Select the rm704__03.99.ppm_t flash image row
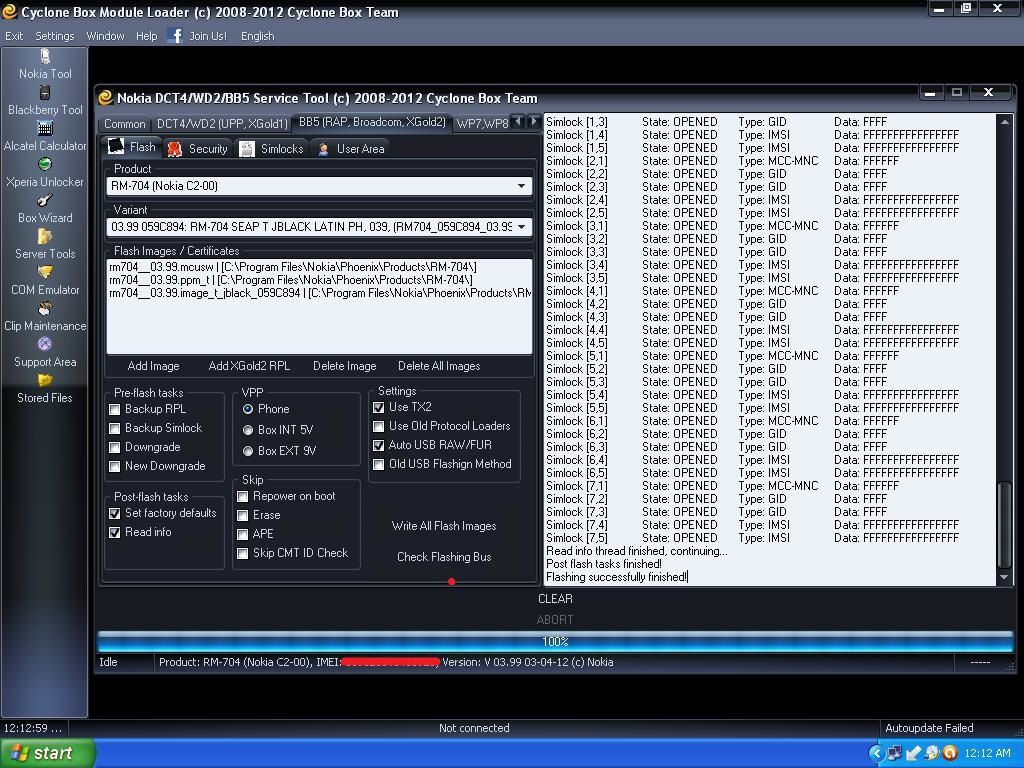 point(291,280)
